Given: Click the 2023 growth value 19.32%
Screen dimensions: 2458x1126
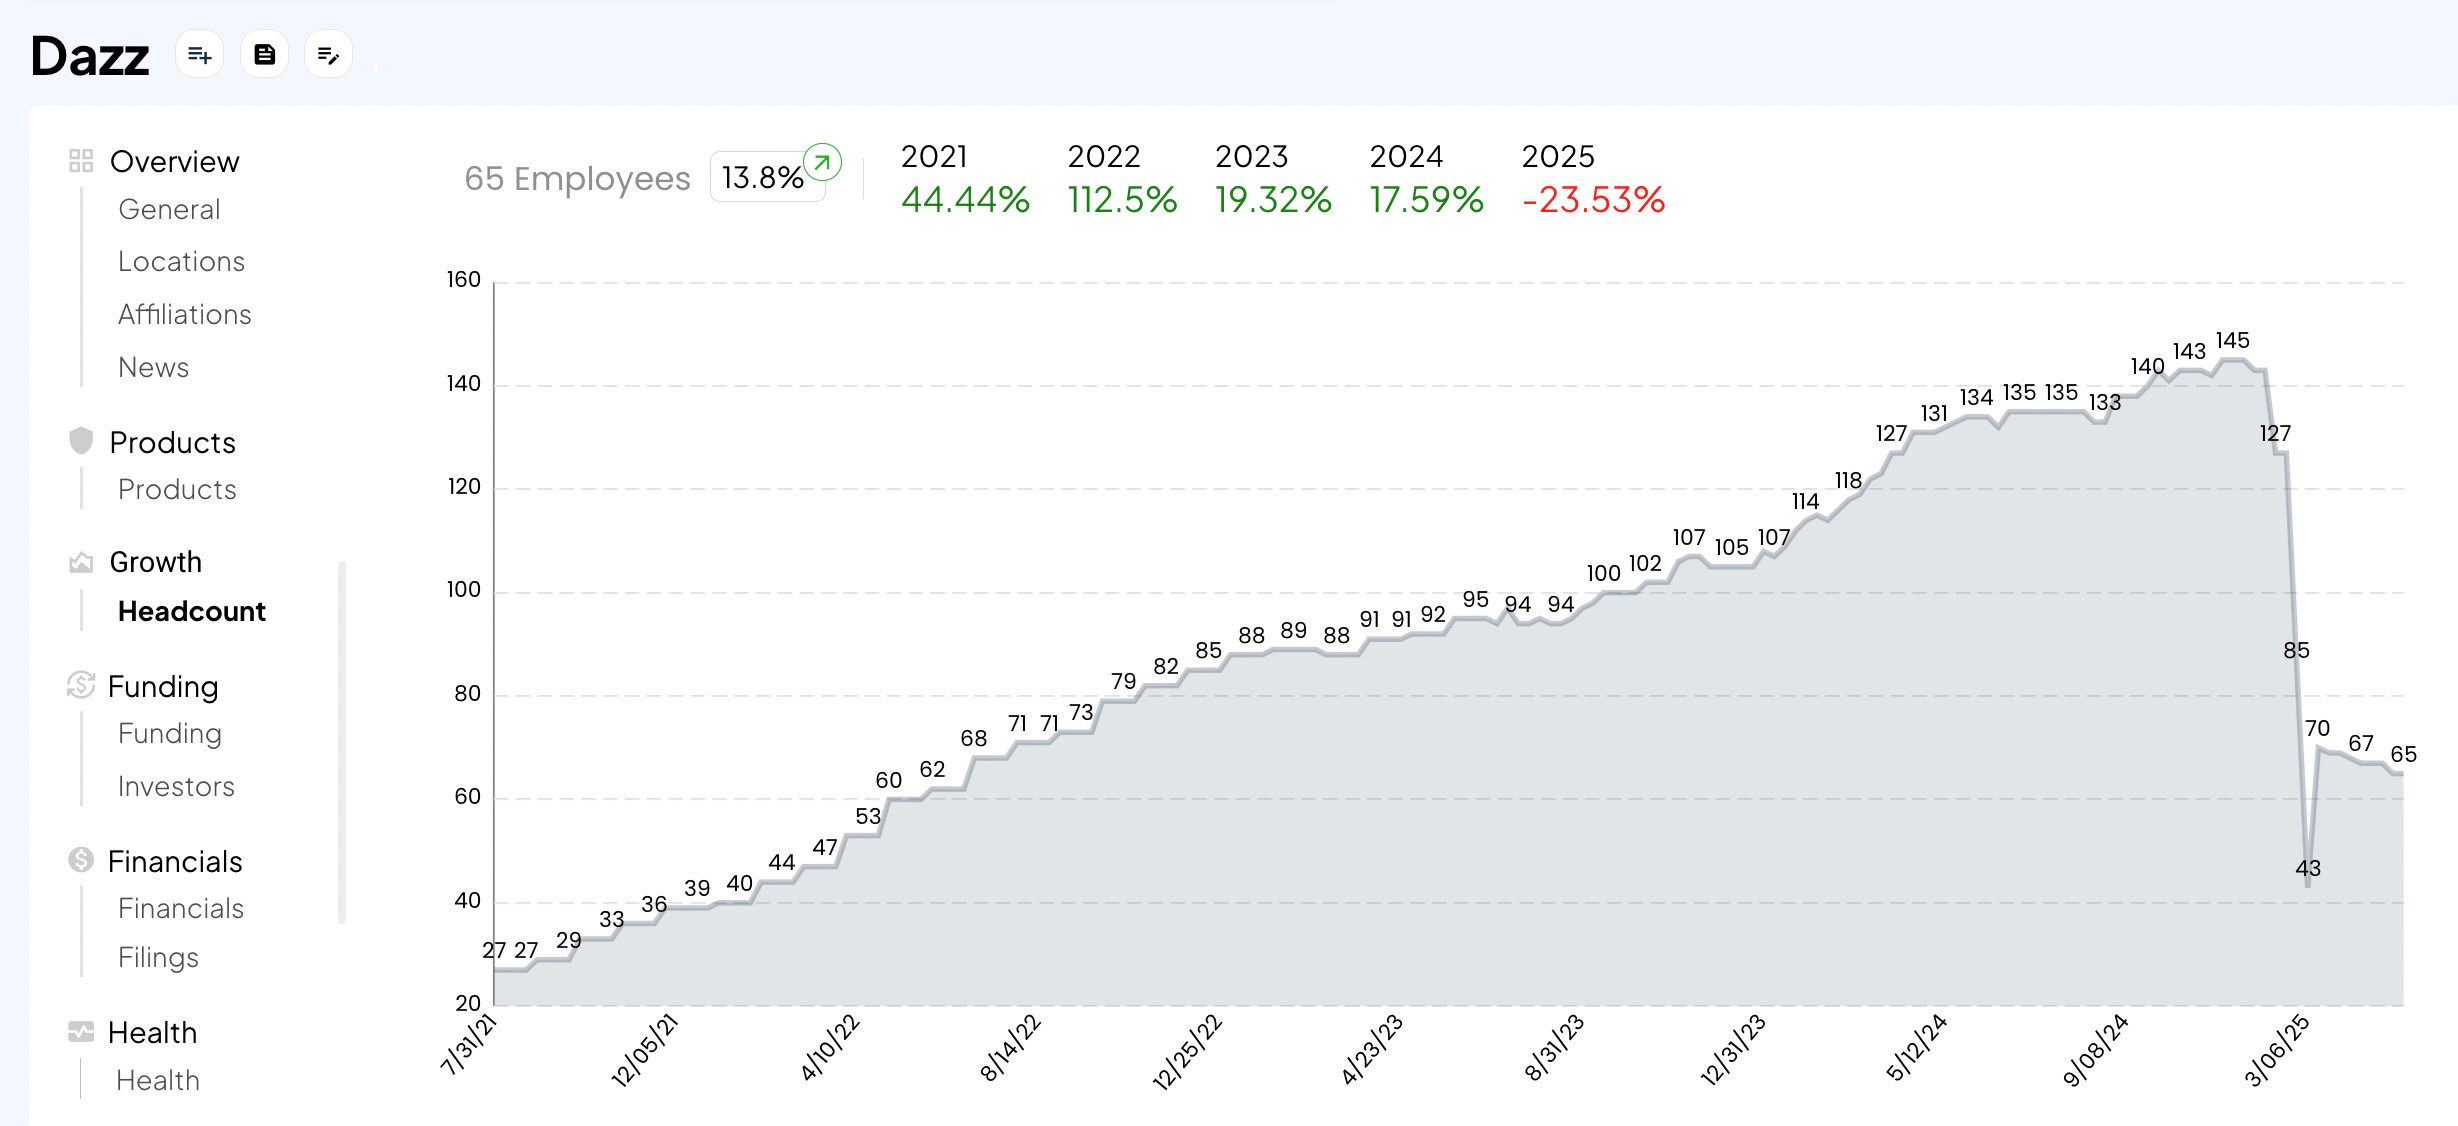Looking at the screenshot, I should tap(1273, 200).
